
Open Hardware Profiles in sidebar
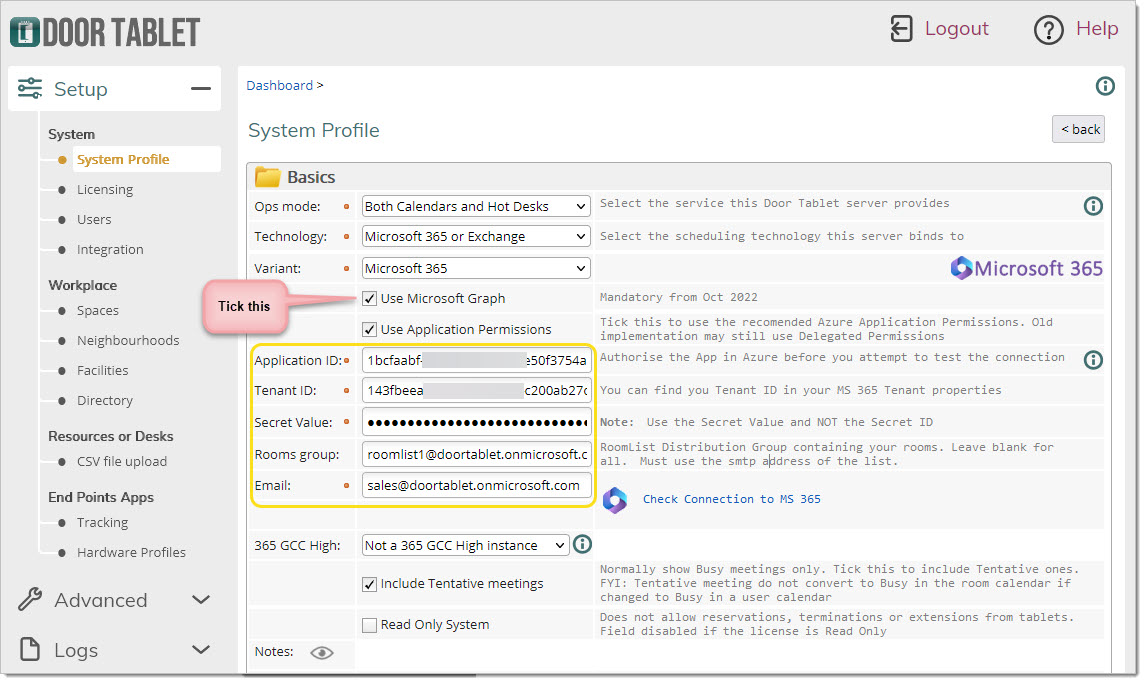pyautogui.click(x=131, y=553)
